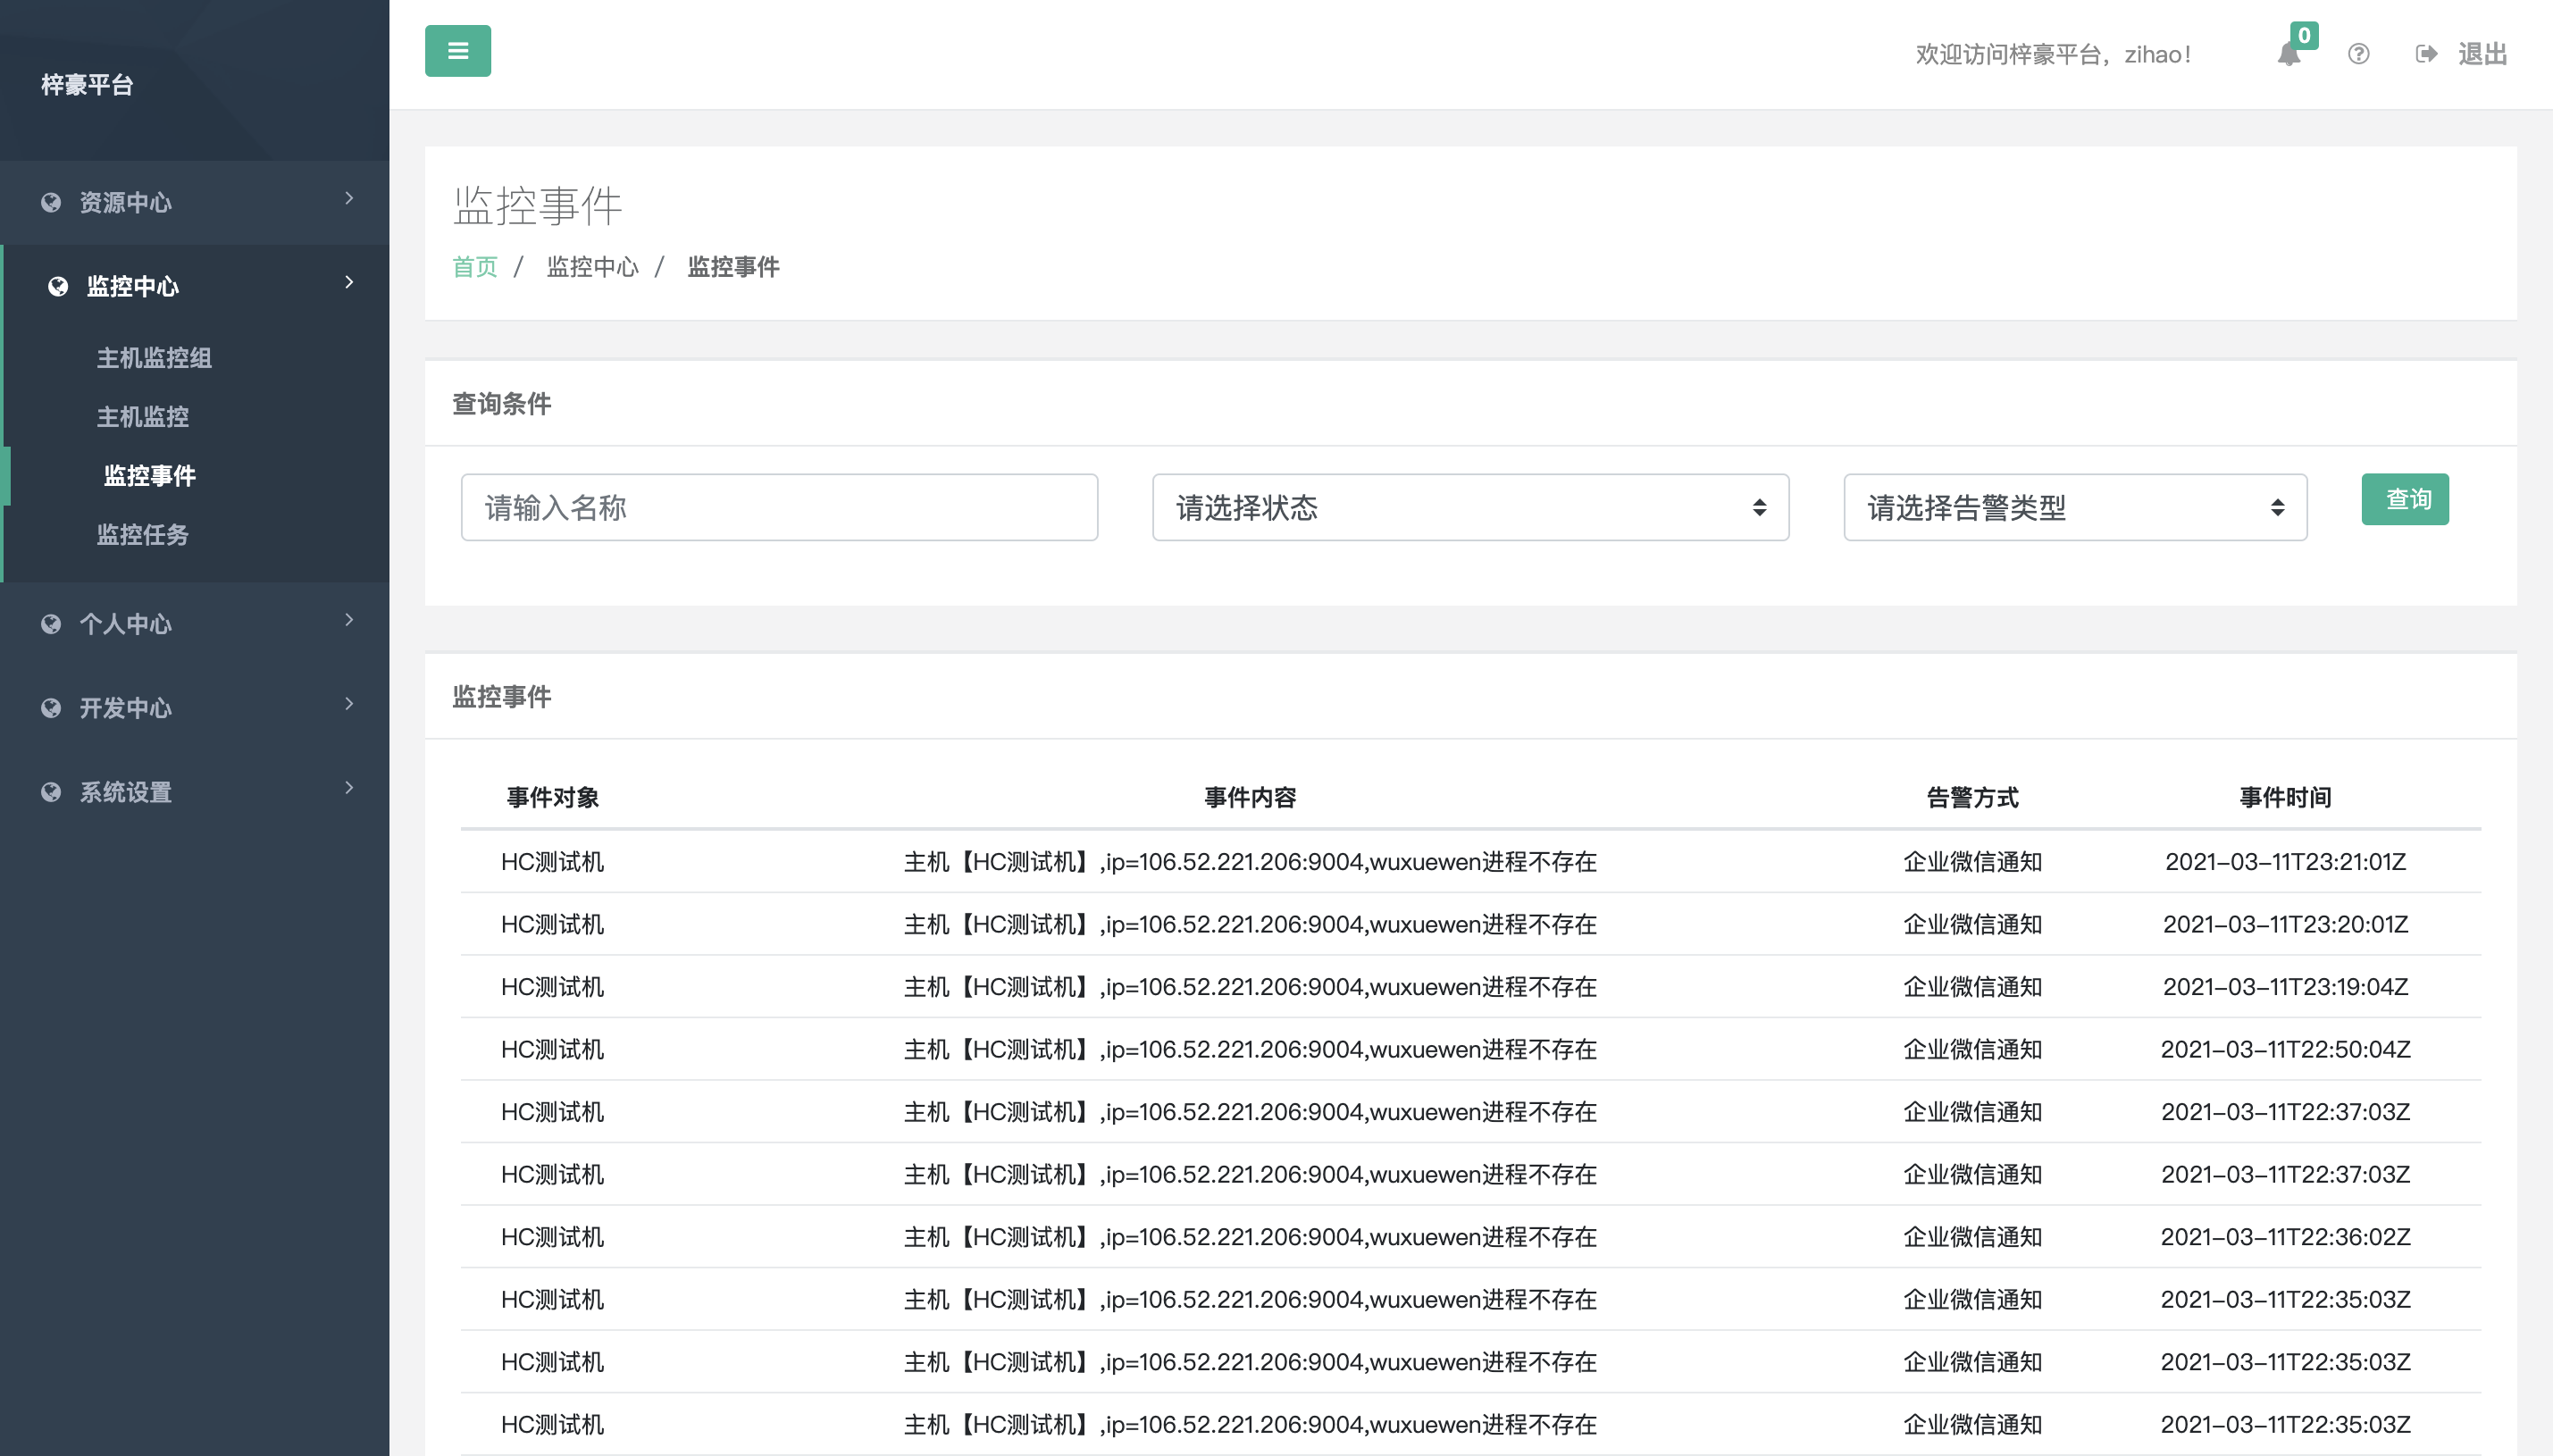Select 主机监控 sidebar item
This screenshot has width=2553, height=1456.
[x=142, y=417]
